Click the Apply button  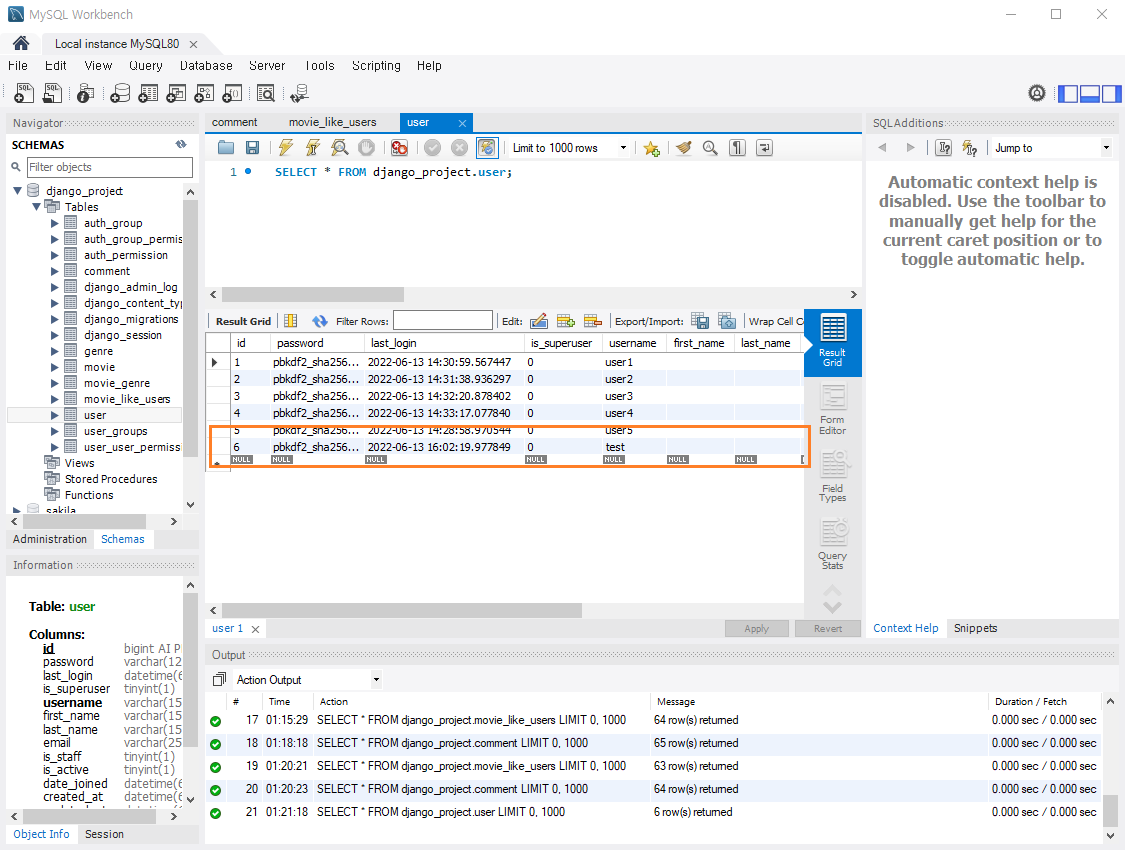756,628
